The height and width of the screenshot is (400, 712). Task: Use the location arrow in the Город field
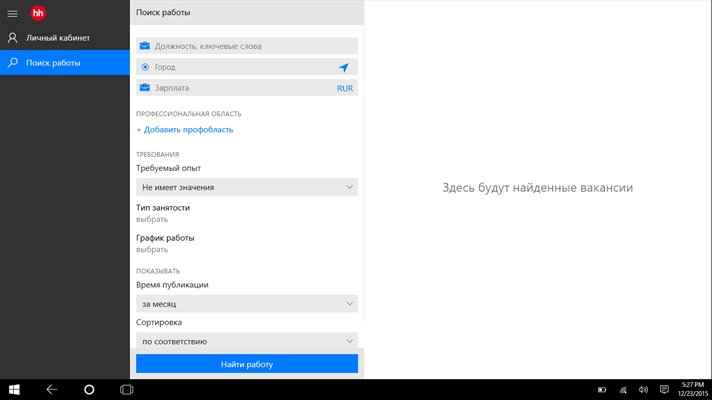click(344, 67)
